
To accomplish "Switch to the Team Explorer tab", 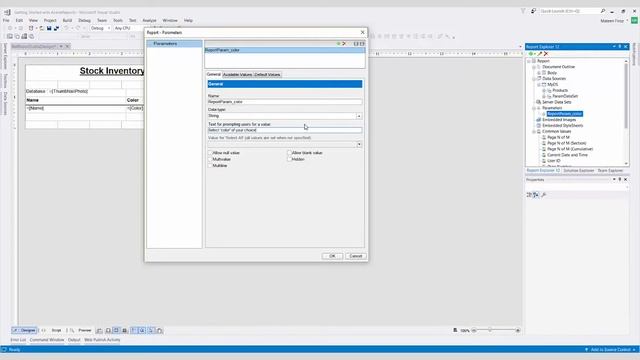I will pyautogui.click(x=610, y=171).
